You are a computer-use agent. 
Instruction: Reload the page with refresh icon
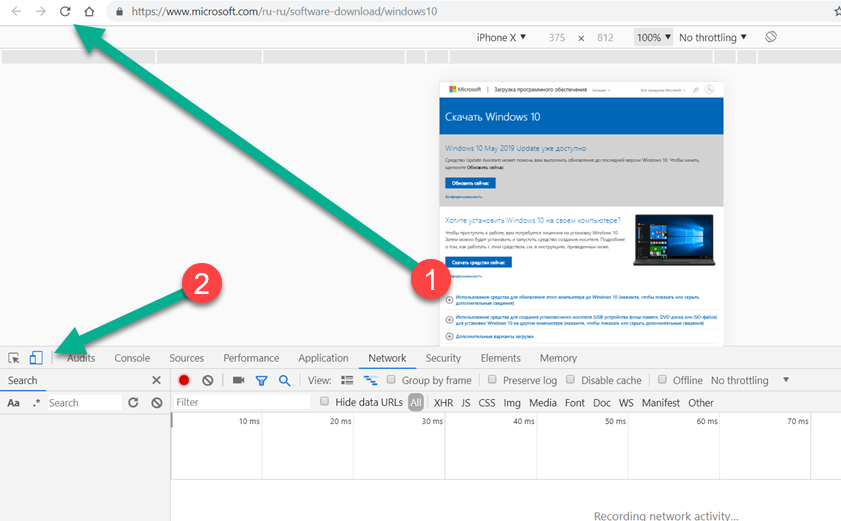pos(65,11)
